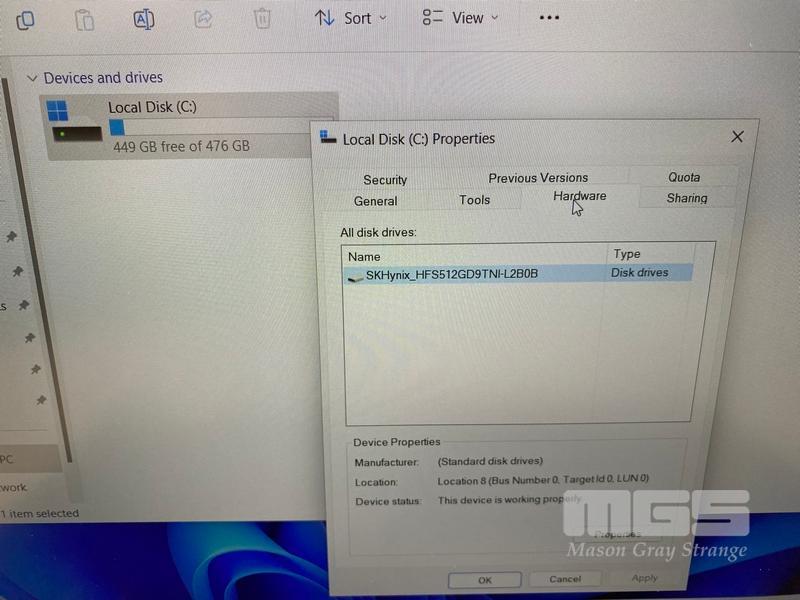This screenshot has width=800, height=600.
Task: Select the Tools tab
Action: 475,200
